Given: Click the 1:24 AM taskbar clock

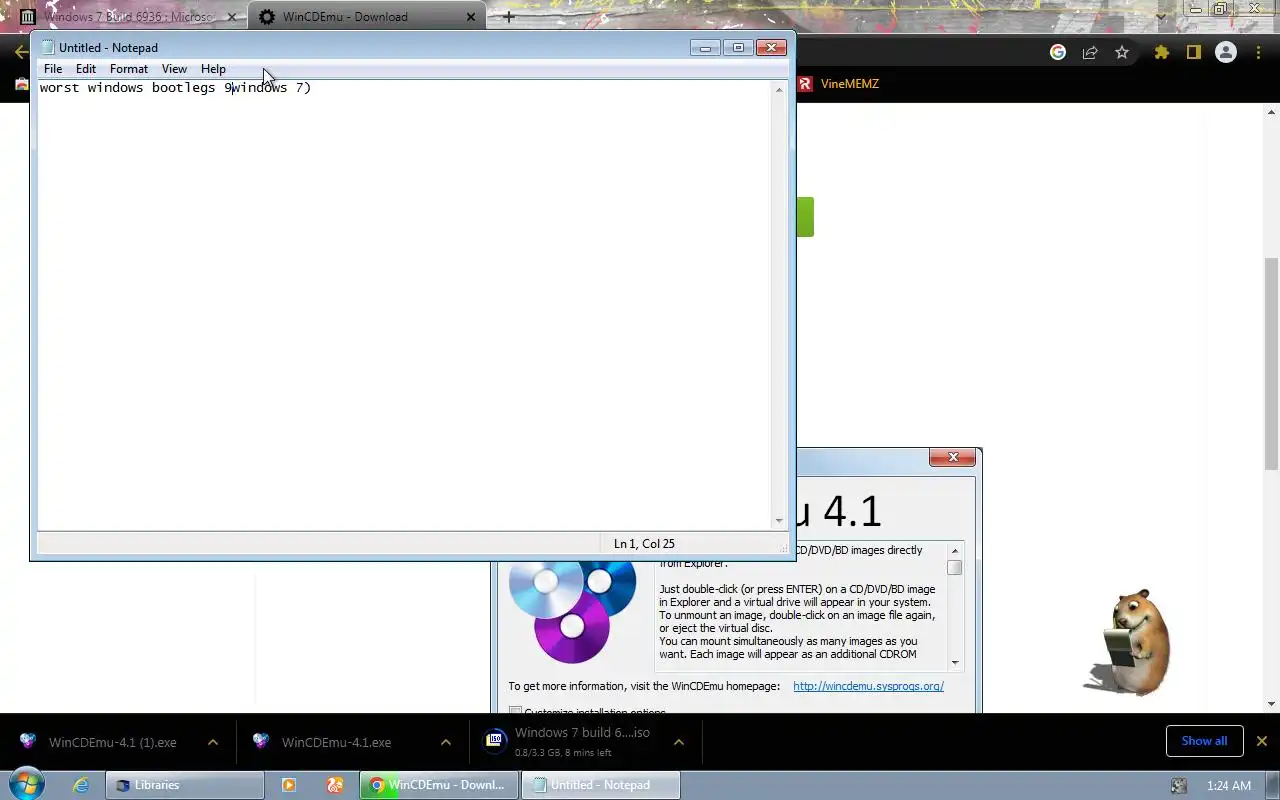Looking at the screenshot, I should pos(1228,786).
